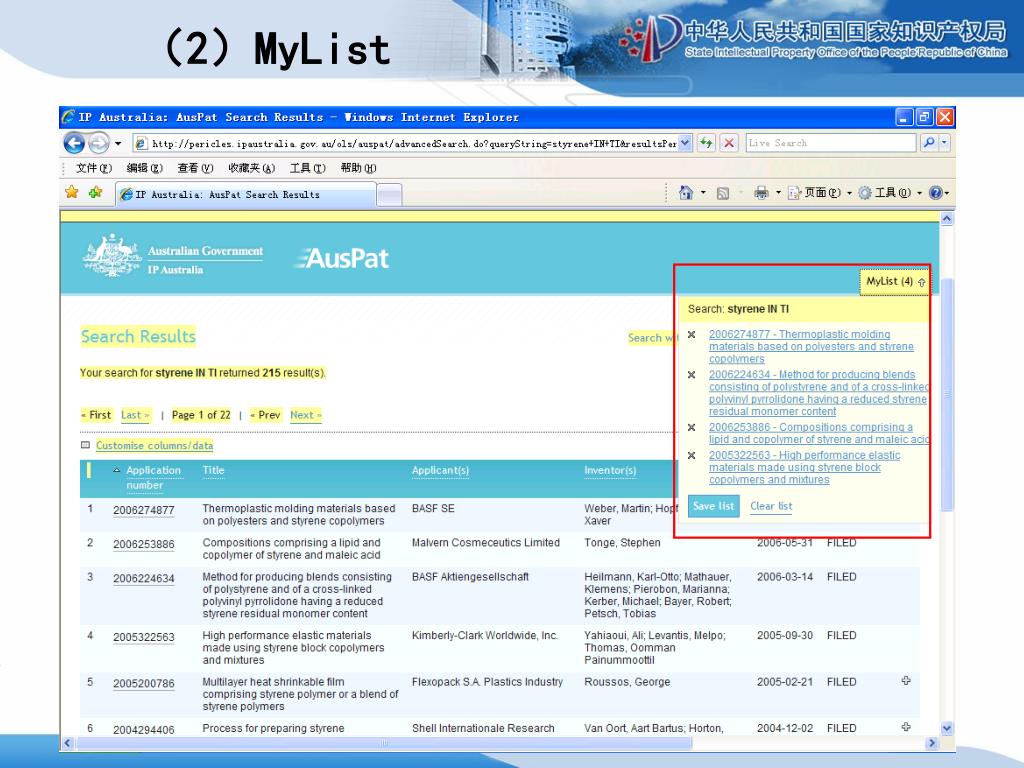Image resolution: width=1024 pixels, height=768 pixels.
Task: Open the 页面(P) command bar menu
Action: (x=820, y=193)
